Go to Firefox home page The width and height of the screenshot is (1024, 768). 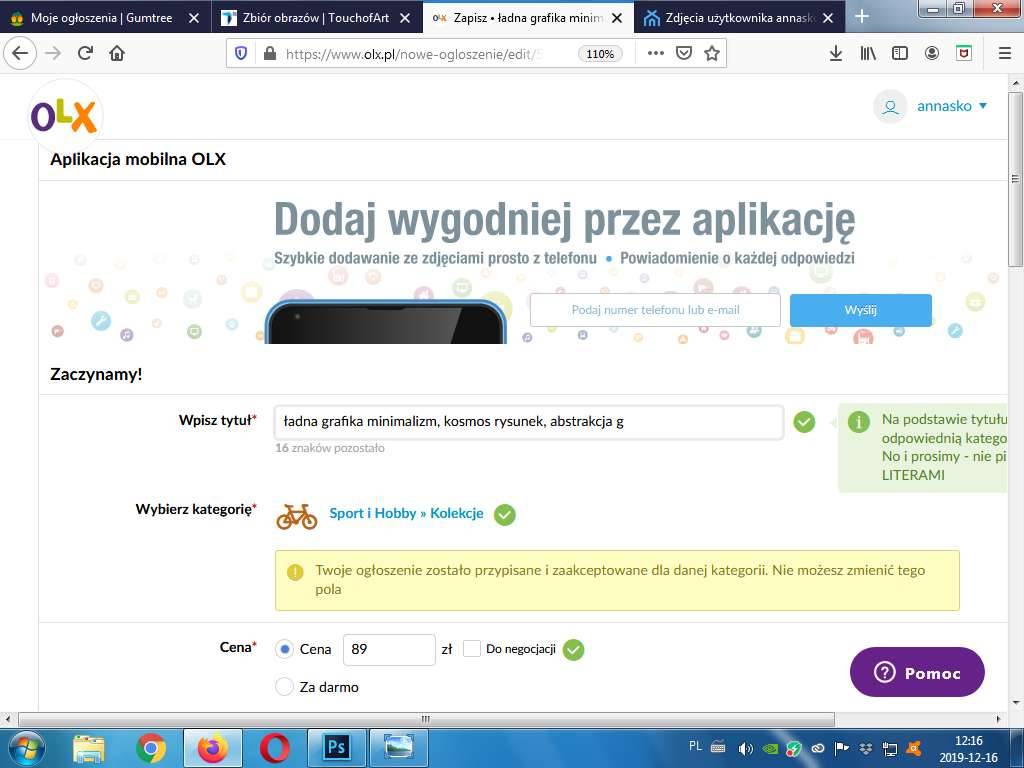pyautogui.click(x=117, y=54)
